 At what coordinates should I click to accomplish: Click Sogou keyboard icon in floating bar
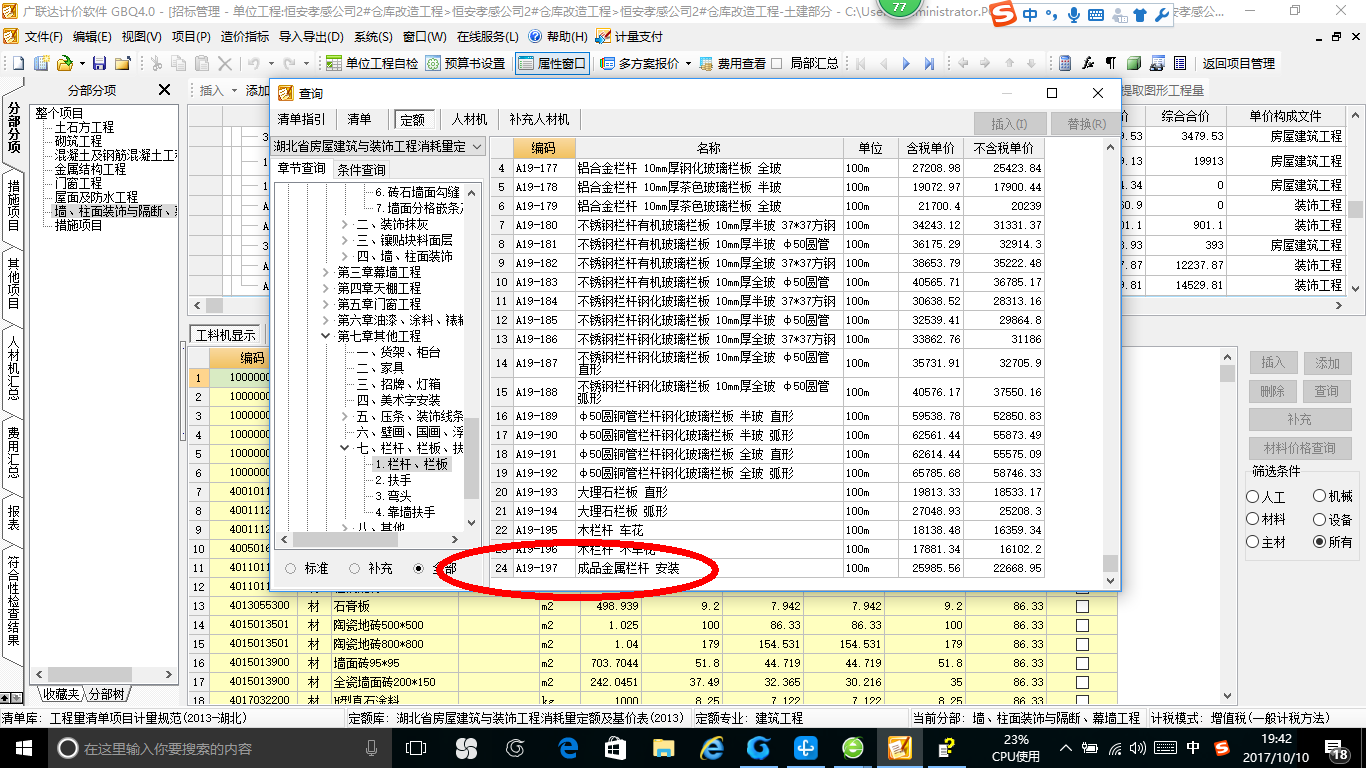click(1095, 14)
